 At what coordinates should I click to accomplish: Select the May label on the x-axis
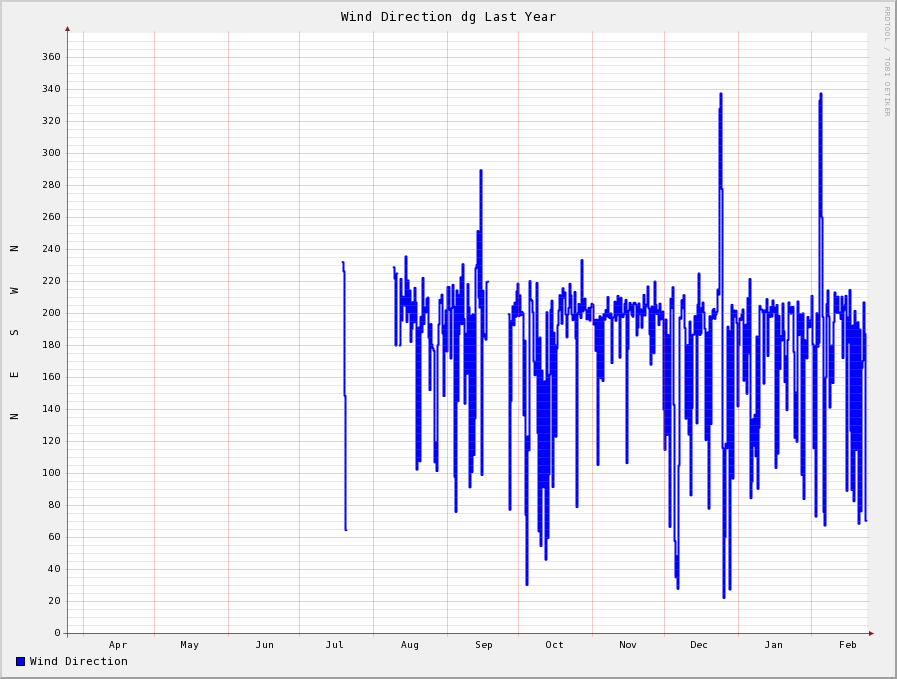[190, 645]
